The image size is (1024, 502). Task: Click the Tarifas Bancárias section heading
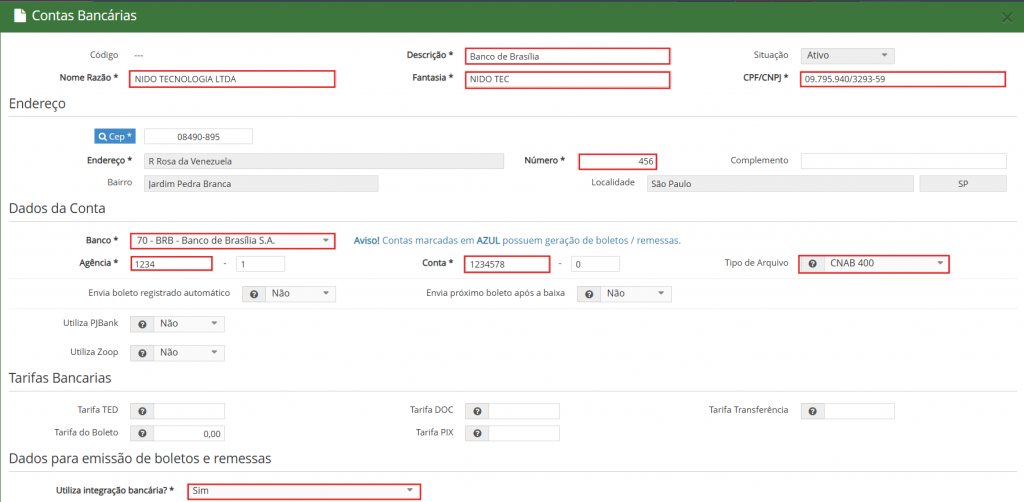coord(60,378)
